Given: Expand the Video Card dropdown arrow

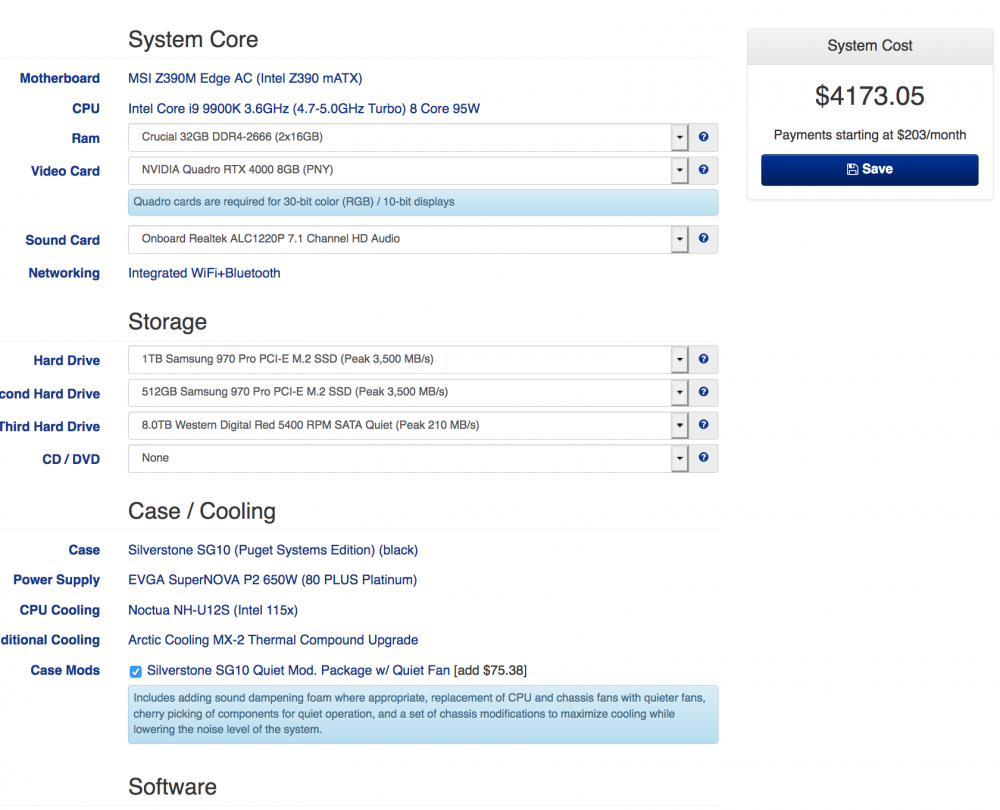Looking at the screenshot, I should 680,170.
